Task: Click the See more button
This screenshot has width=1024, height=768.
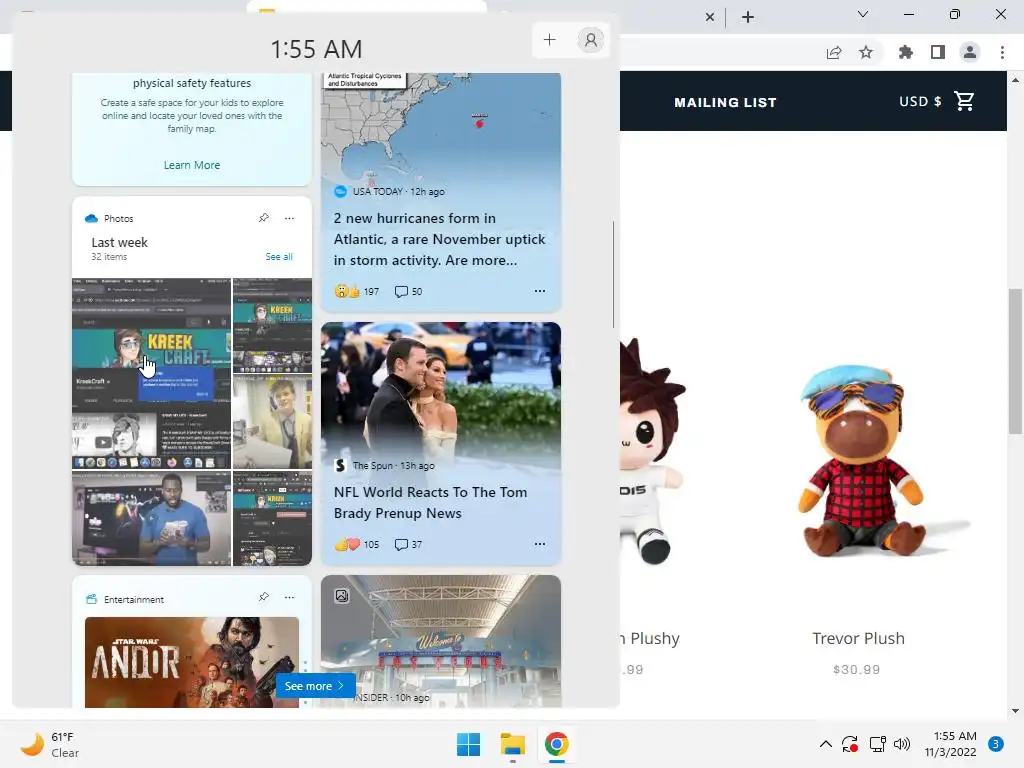Action: pos(315,686)
